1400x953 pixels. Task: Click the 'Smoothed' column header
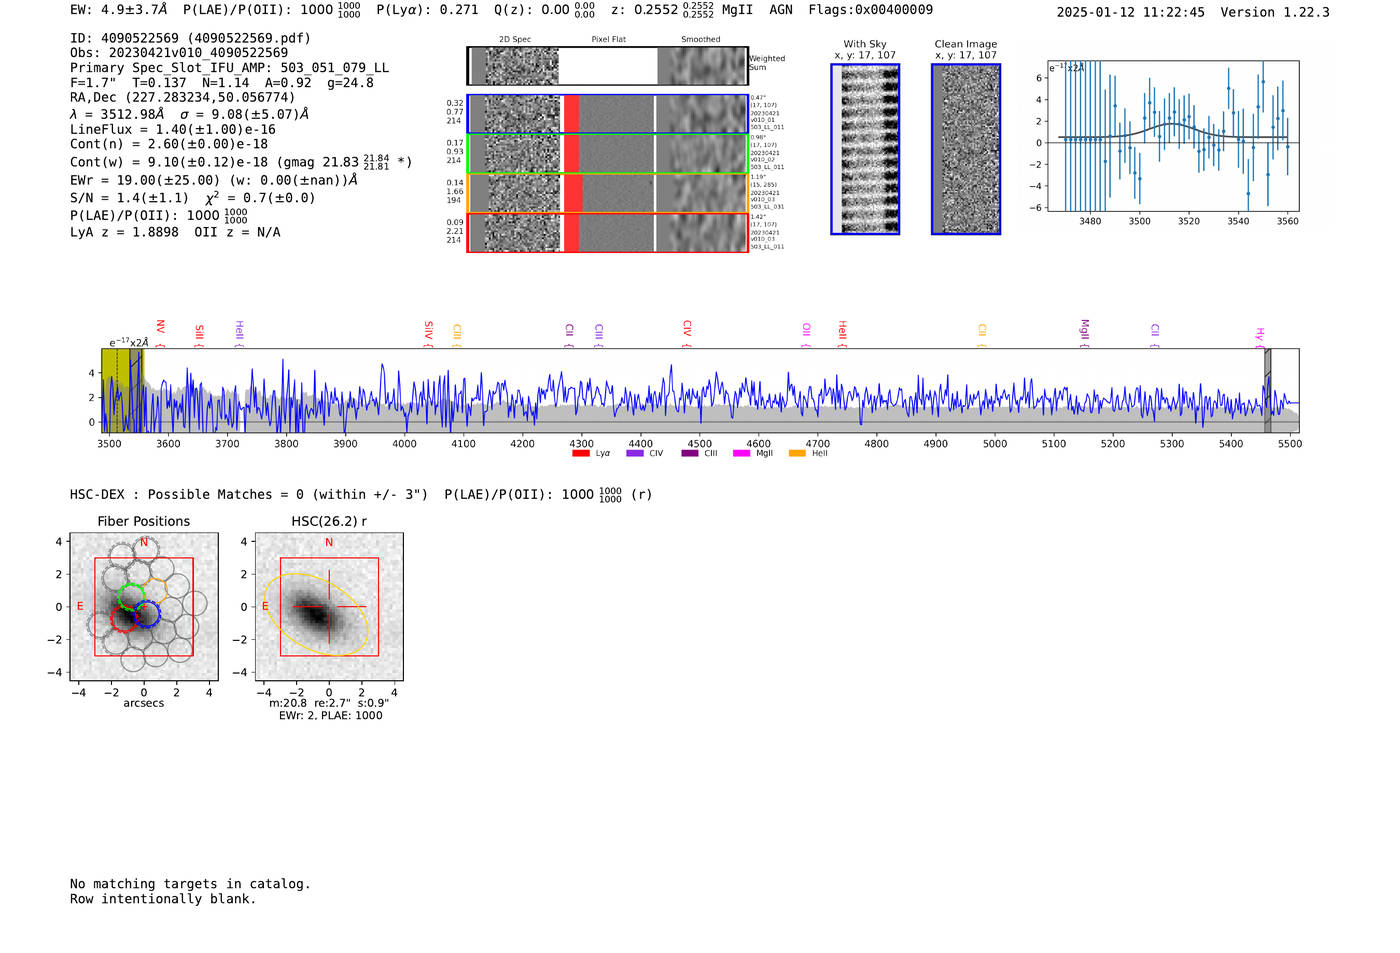click(700, 40)
